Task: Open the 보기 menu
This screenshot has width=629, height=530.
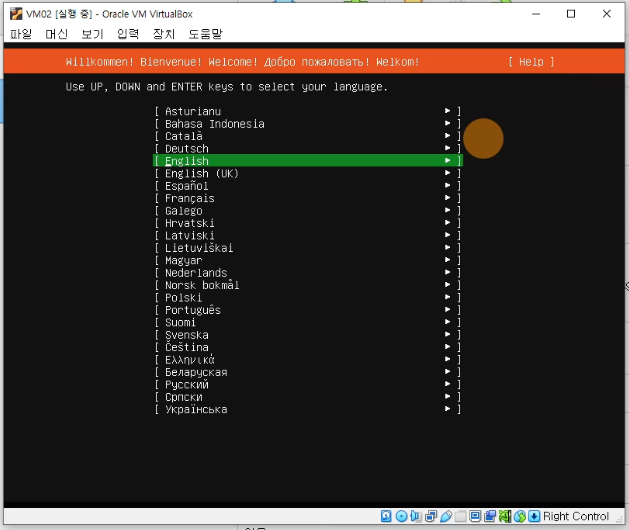Action: tap(92, 34)
